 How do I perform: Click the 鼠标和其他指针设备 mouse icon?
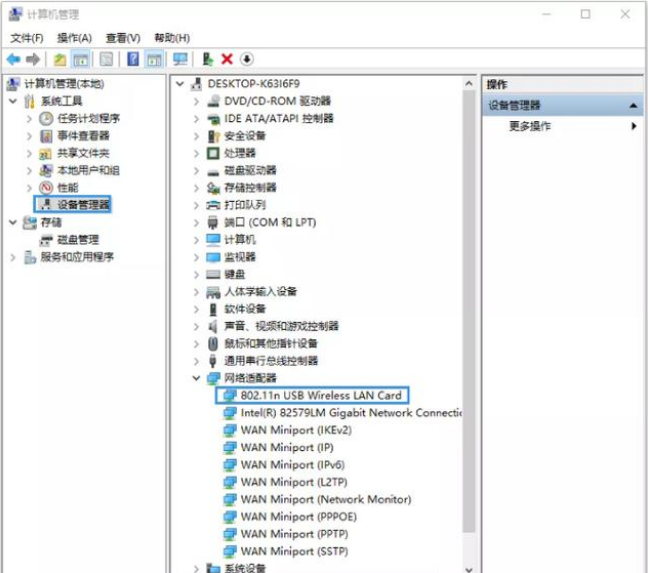[213, 344]
